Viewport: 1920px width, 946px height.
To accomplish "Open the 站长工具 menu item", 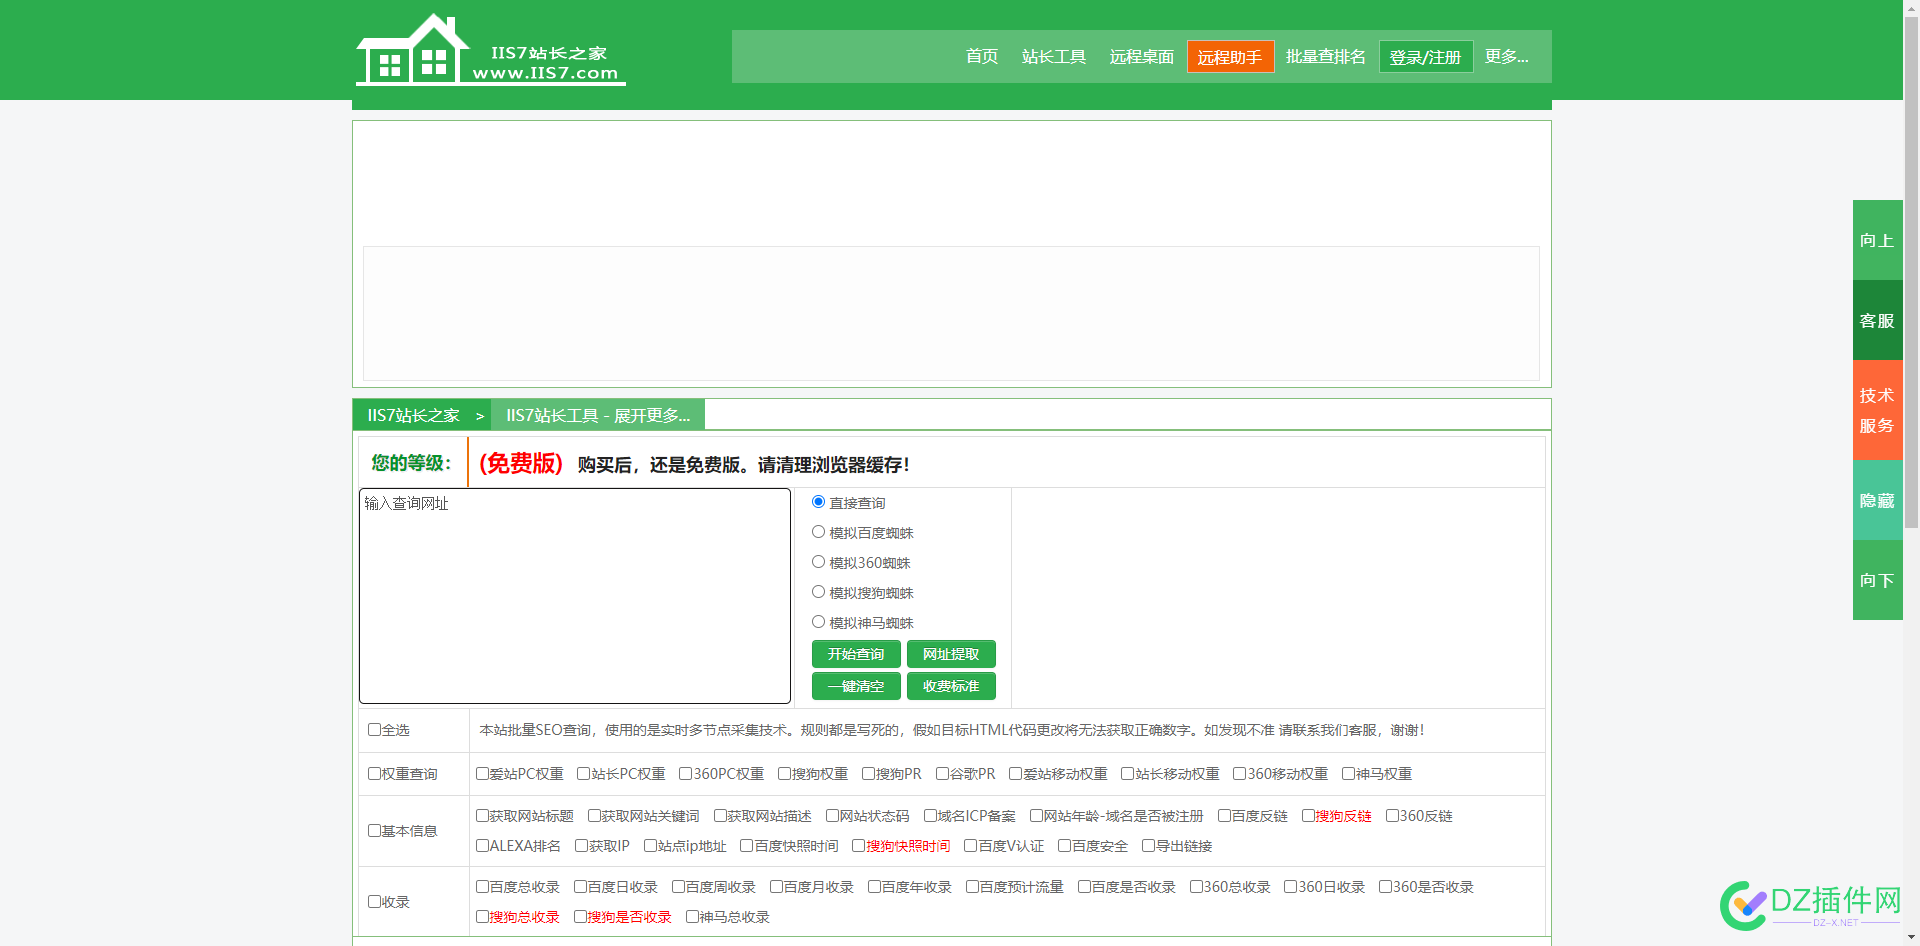I will pos(1054,57).
